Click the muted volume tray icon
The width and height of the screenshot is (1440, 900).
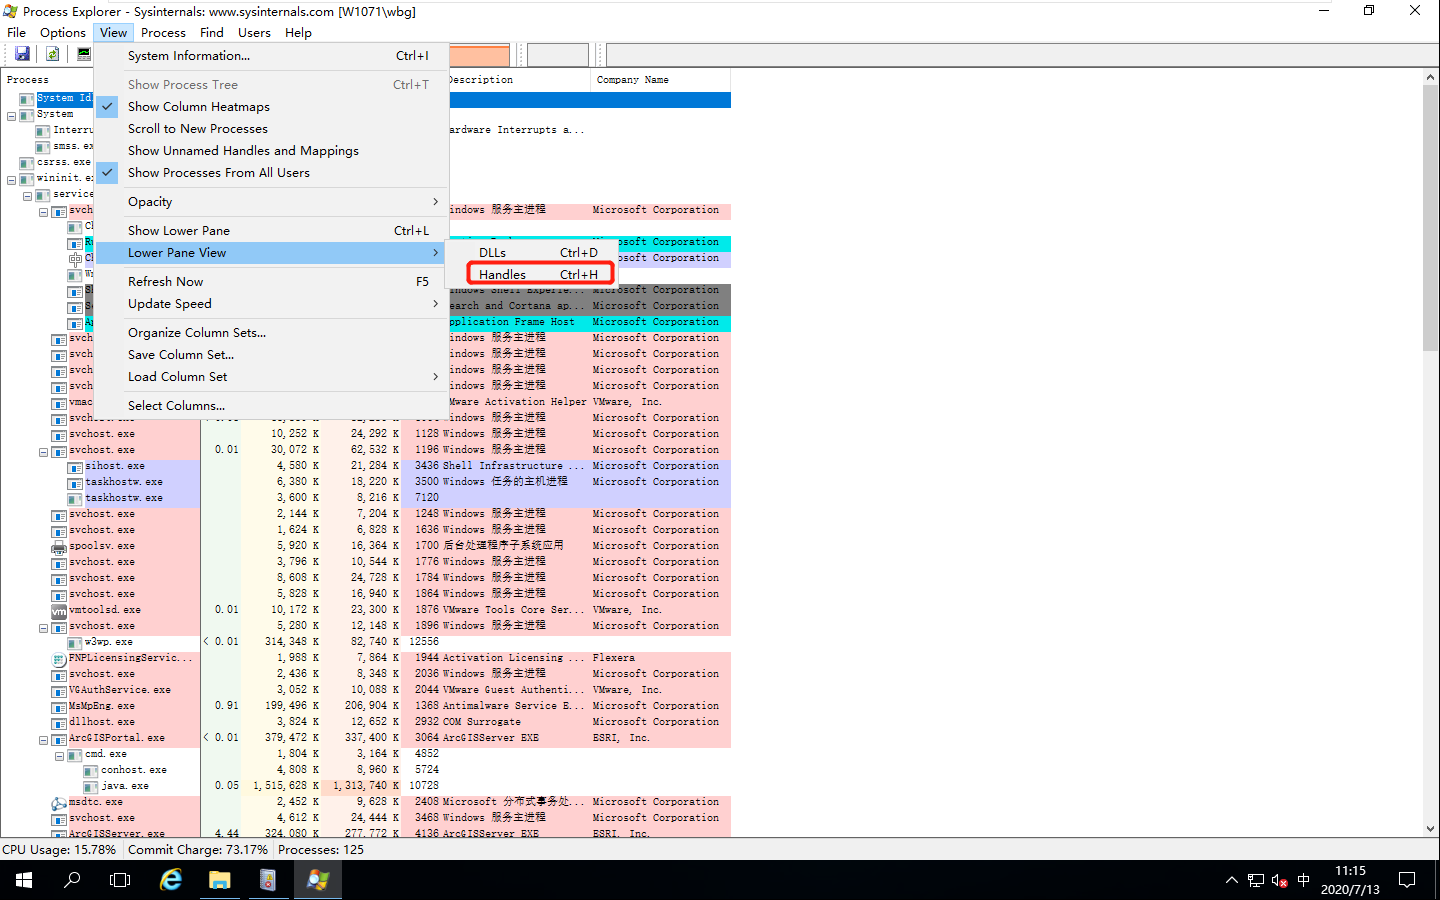[1280, 880]
